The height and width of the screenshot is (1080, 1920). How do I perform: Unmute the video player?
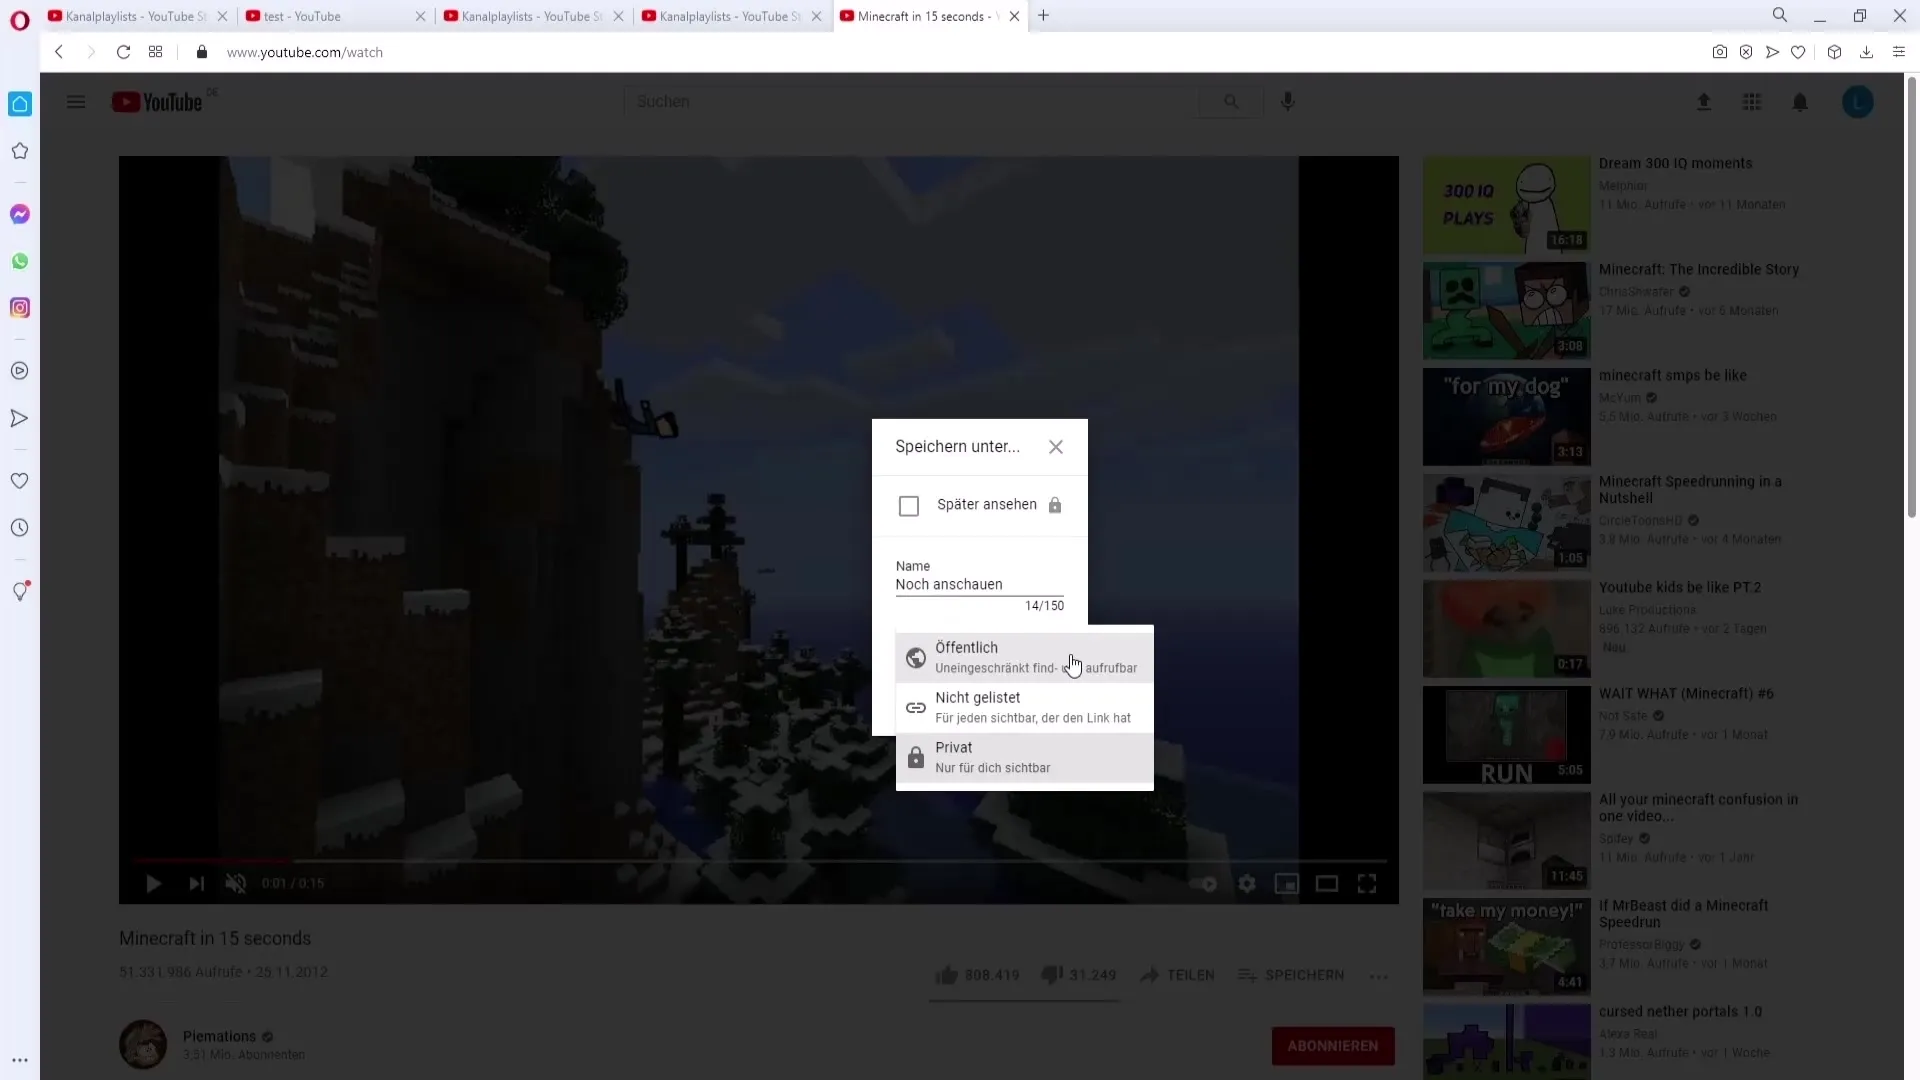coord(236,883)
